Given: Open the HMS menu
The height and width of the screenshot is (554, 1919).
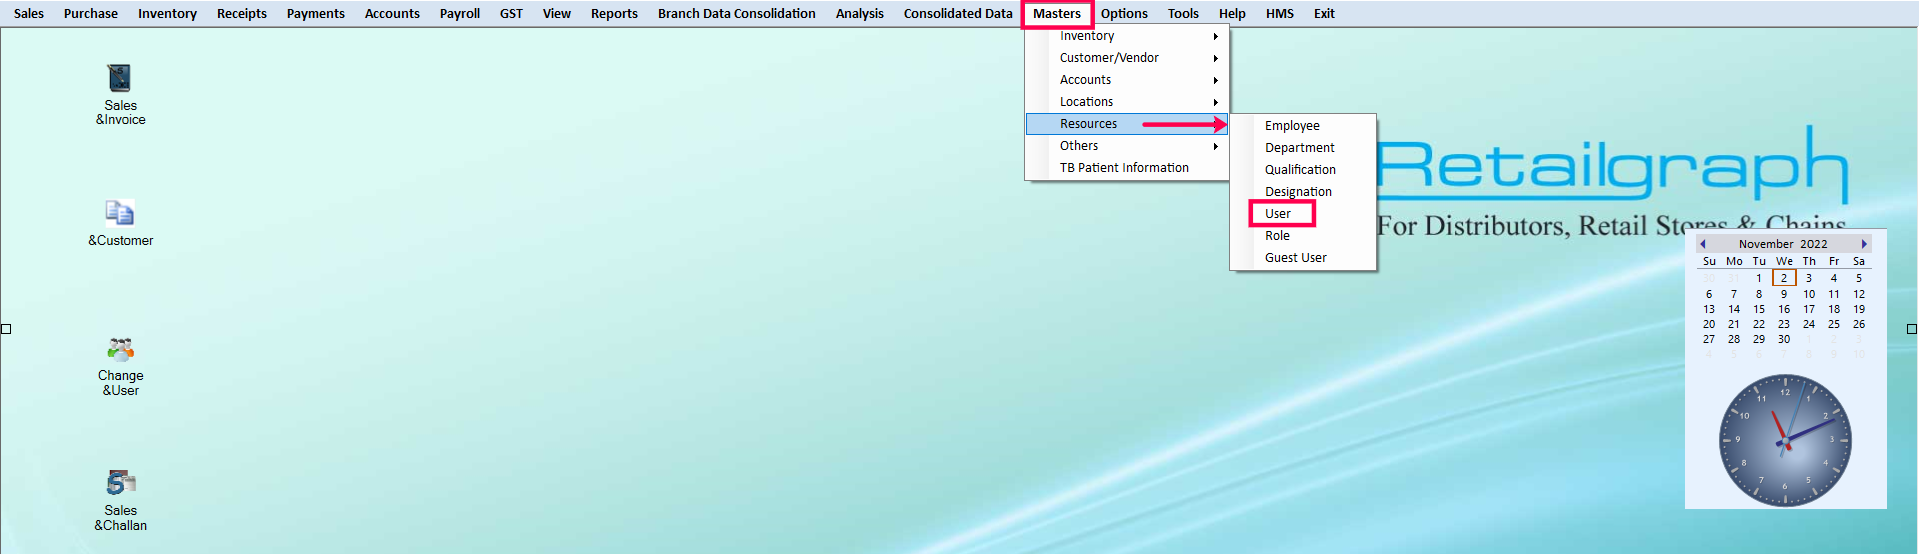Looking at the screenshot, I should 1280,13.
